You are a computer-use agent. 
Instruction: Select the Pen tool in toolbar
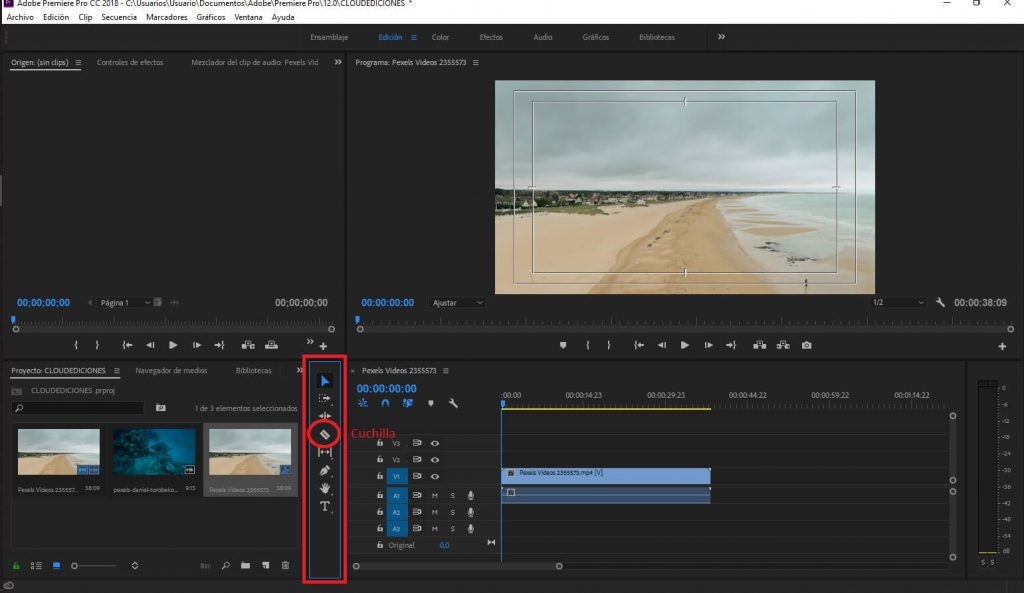(x=325, y=470)
